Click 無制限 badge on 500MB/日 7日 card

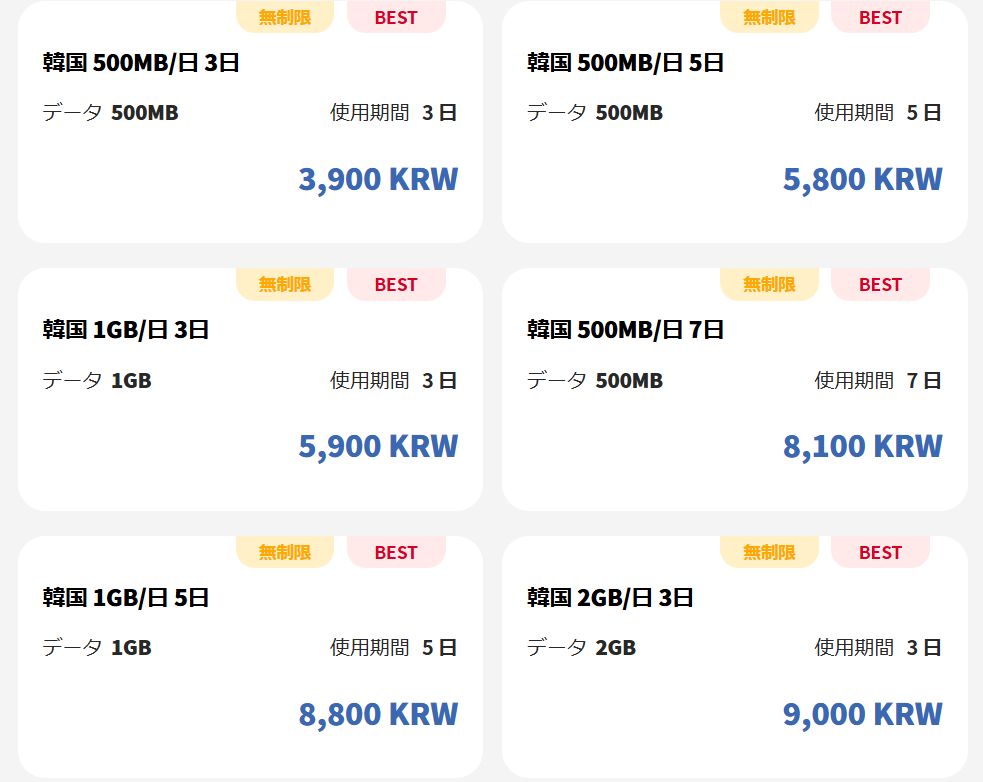pyautogui.click(x=769, y=284)
